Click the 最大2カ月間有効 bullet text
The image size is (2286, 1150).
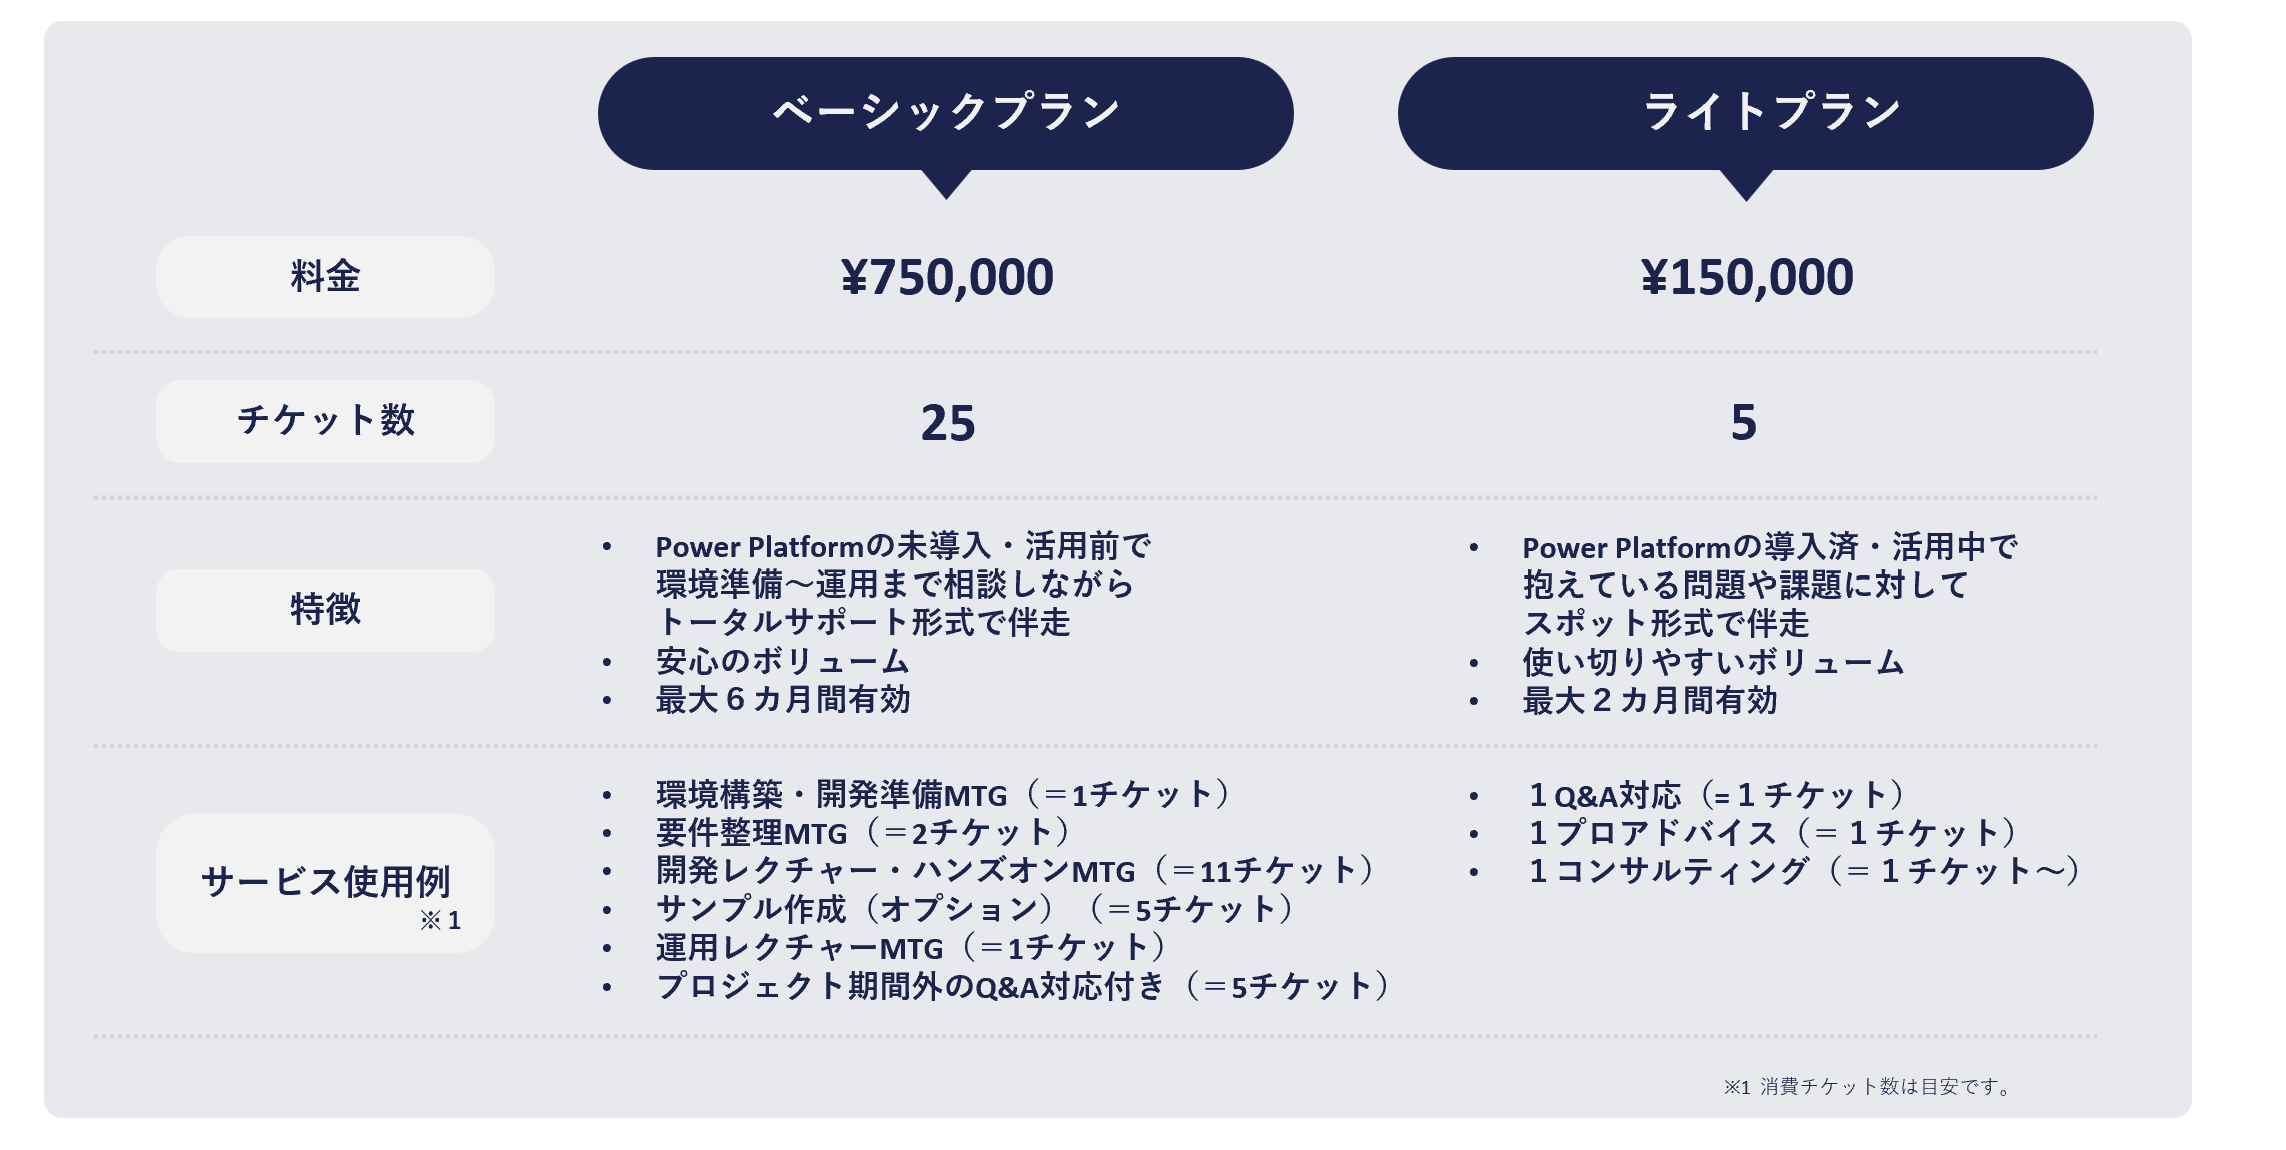coord(1650,701)
